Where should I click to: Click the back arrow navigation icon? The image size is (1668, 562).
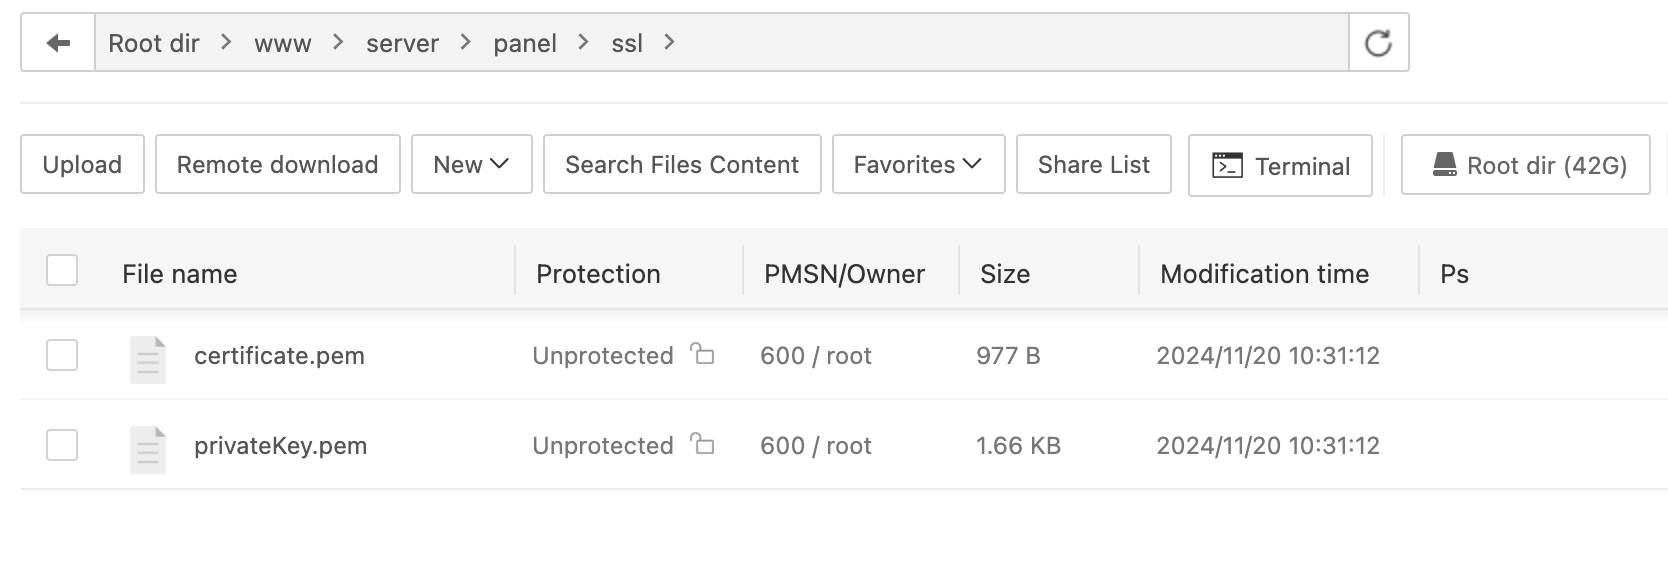pos(58,43)
